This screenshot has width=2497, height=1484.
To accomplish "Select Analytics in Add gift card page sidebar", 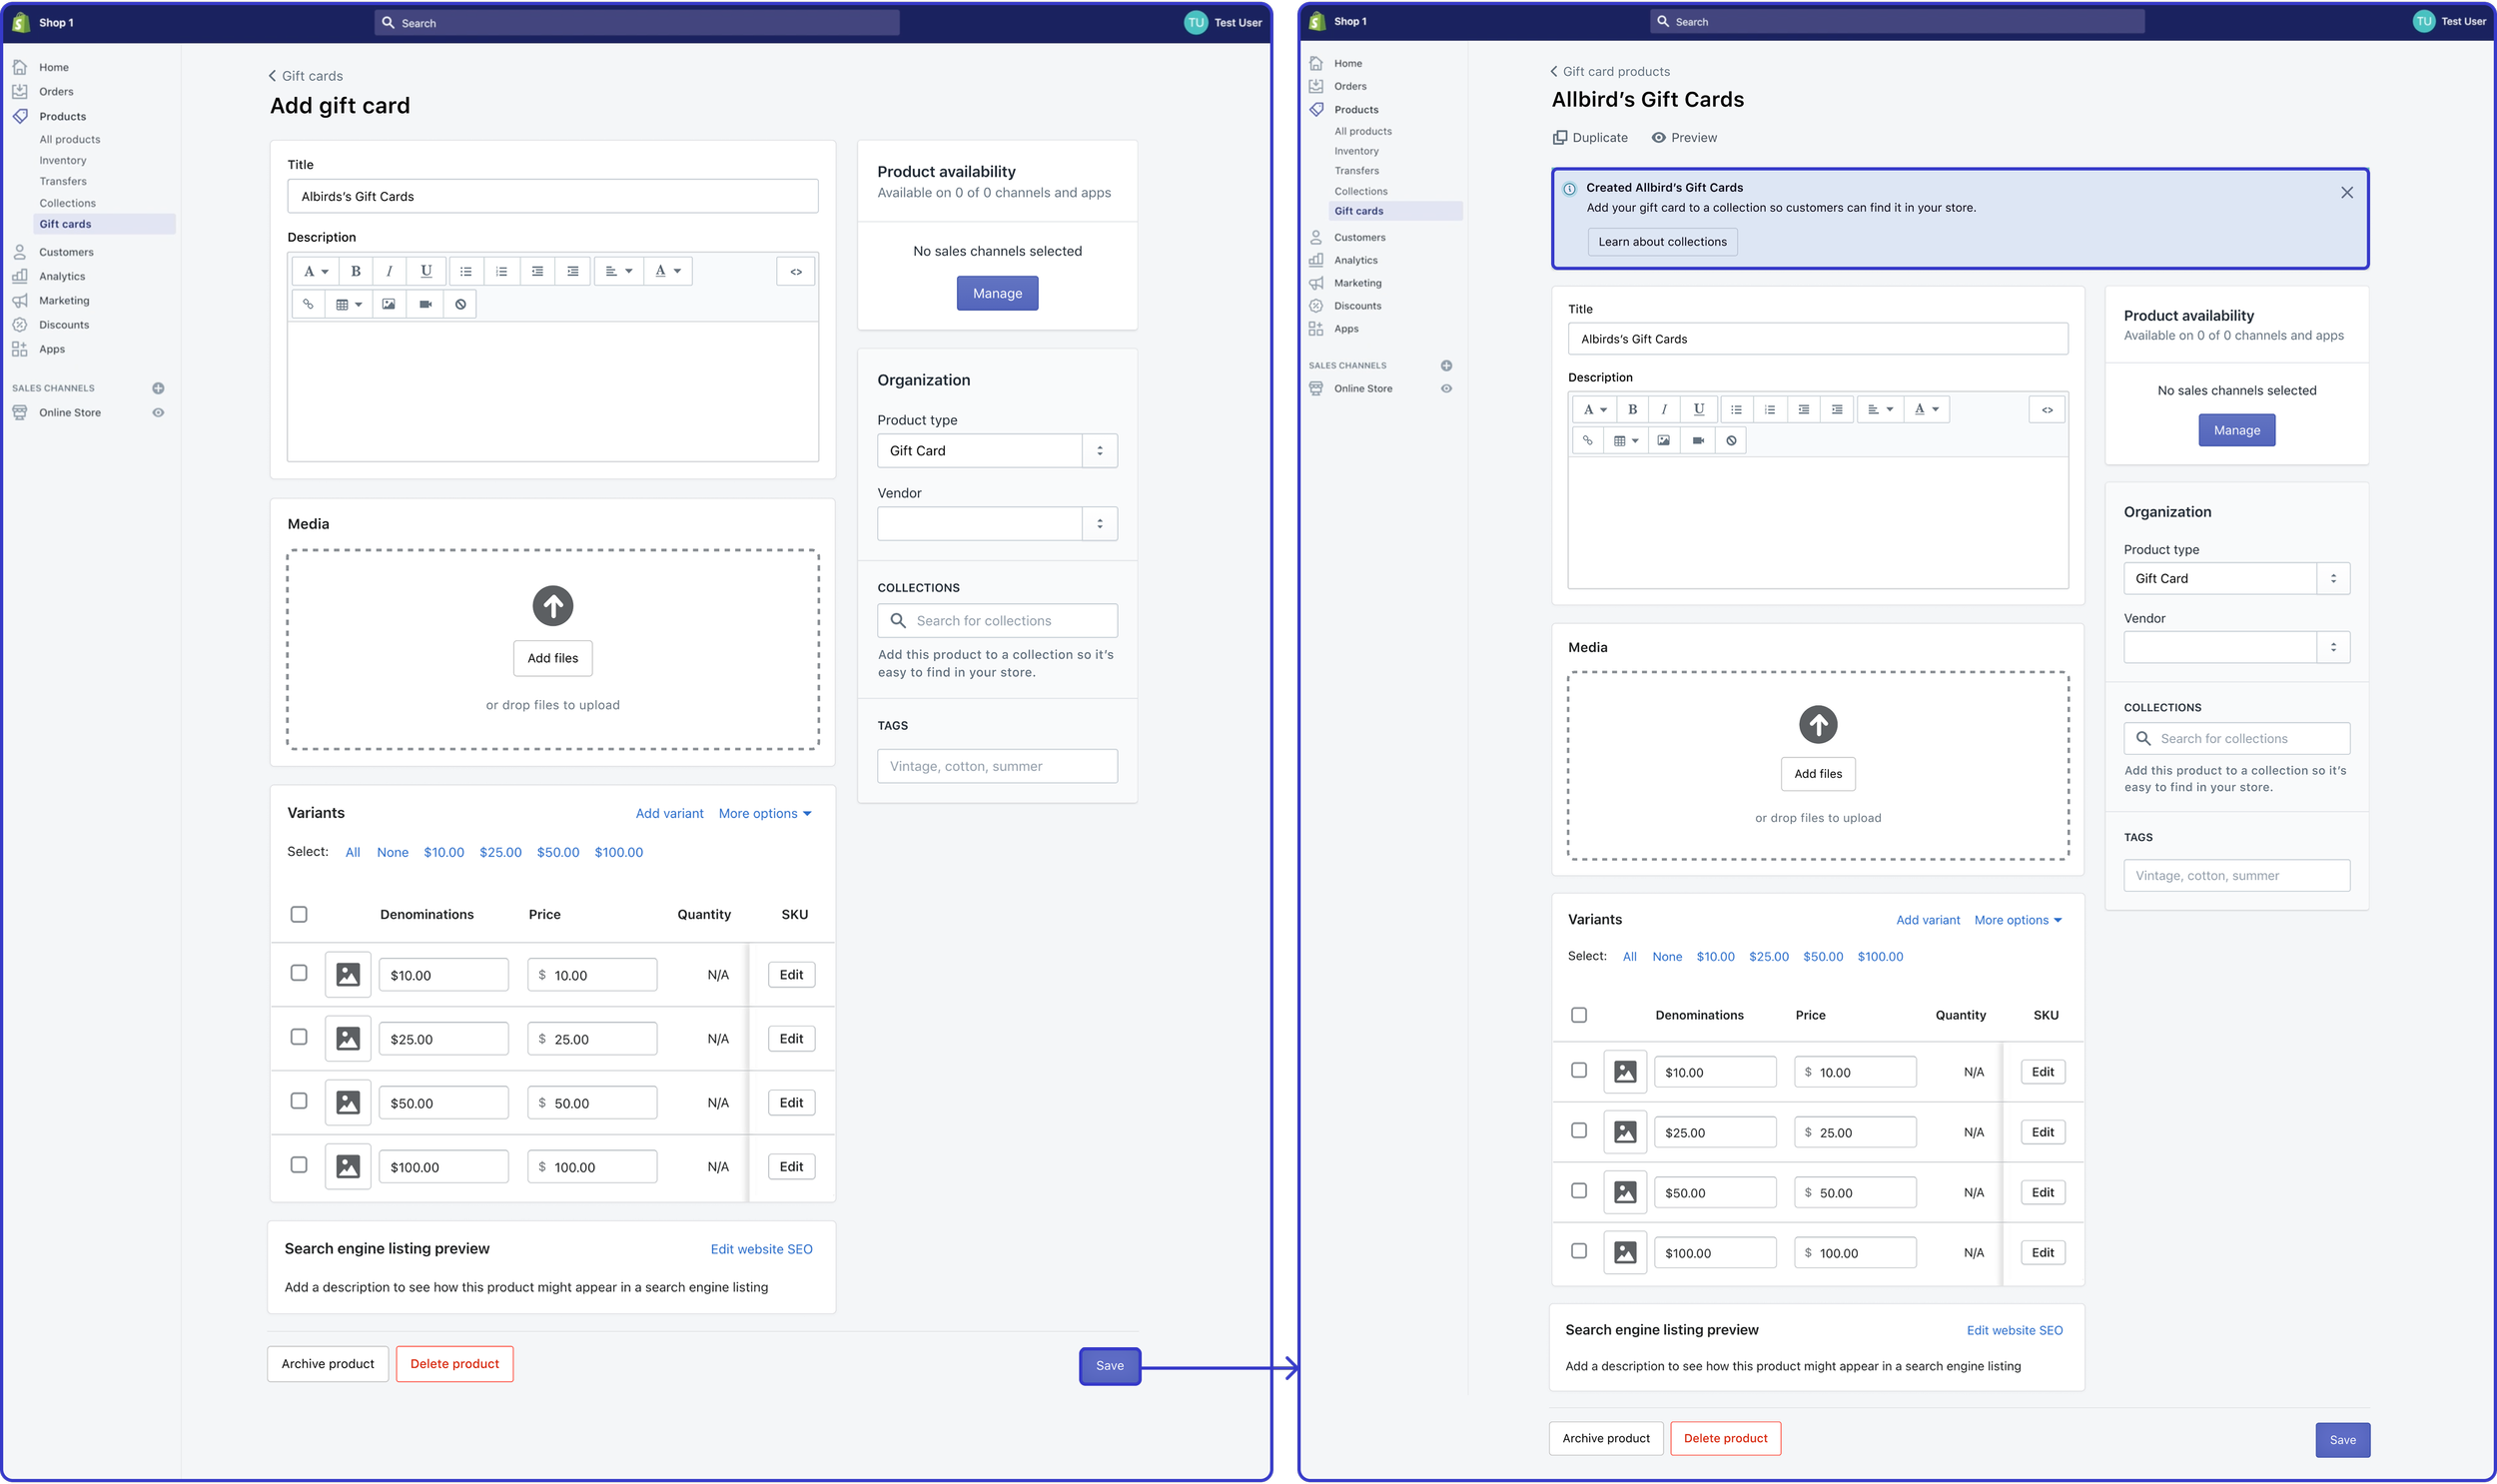I will [61, 276].
